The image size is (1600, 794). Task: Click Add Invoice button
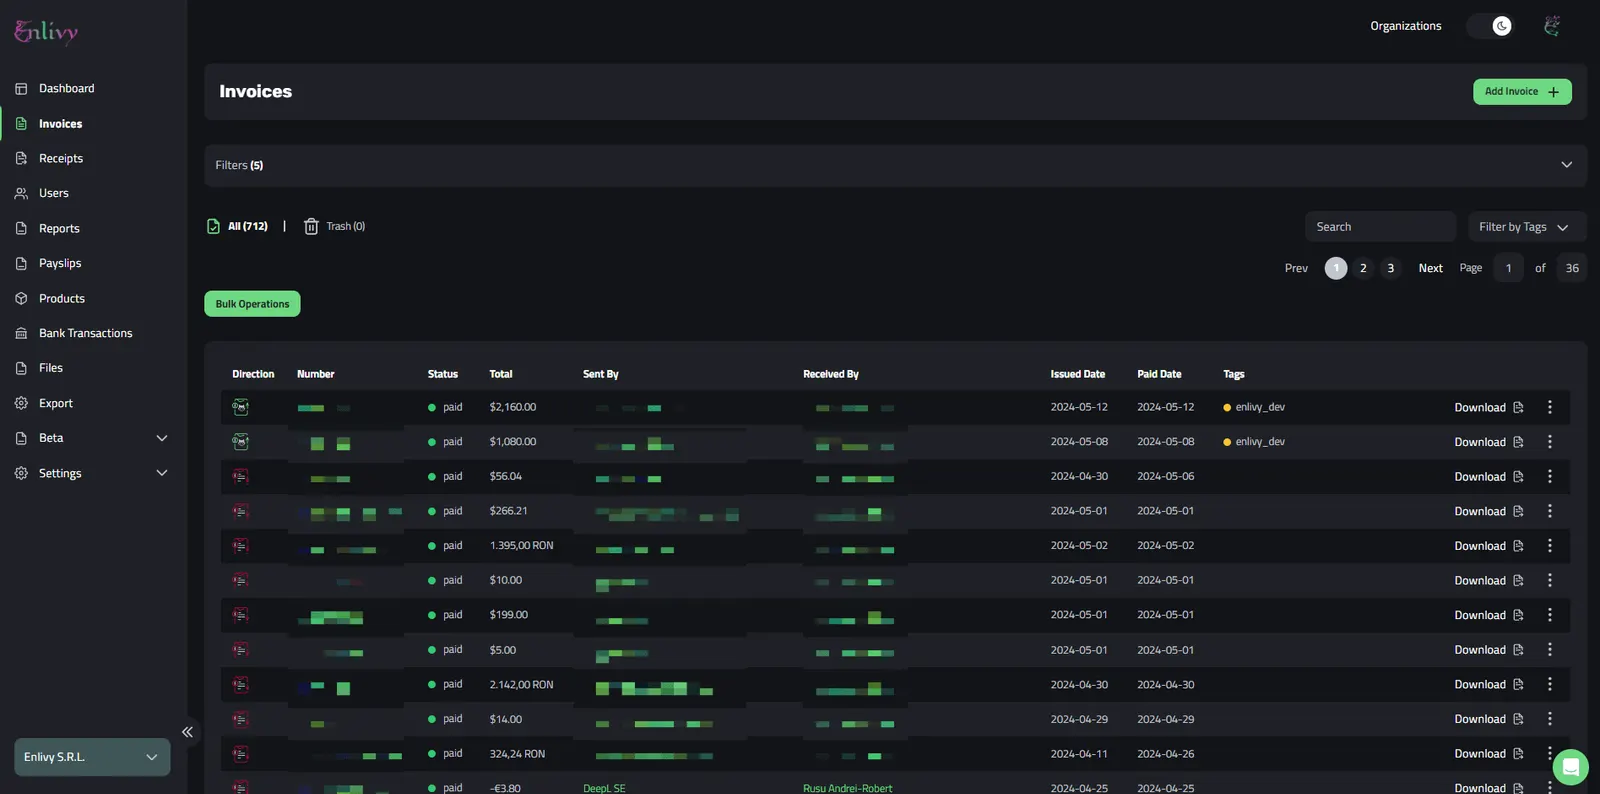point(1522,92)
